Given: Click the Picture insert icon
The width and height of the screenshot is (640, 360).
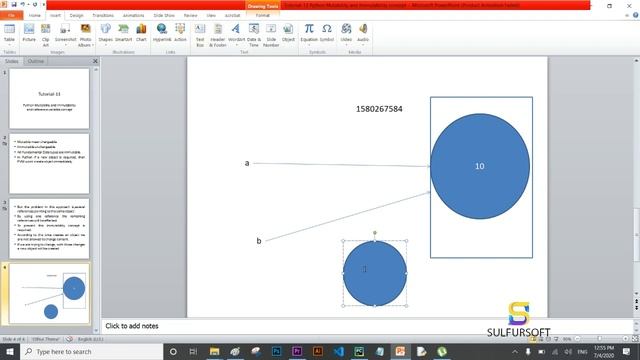Looking at the screenshot, I should click(29, 33).
